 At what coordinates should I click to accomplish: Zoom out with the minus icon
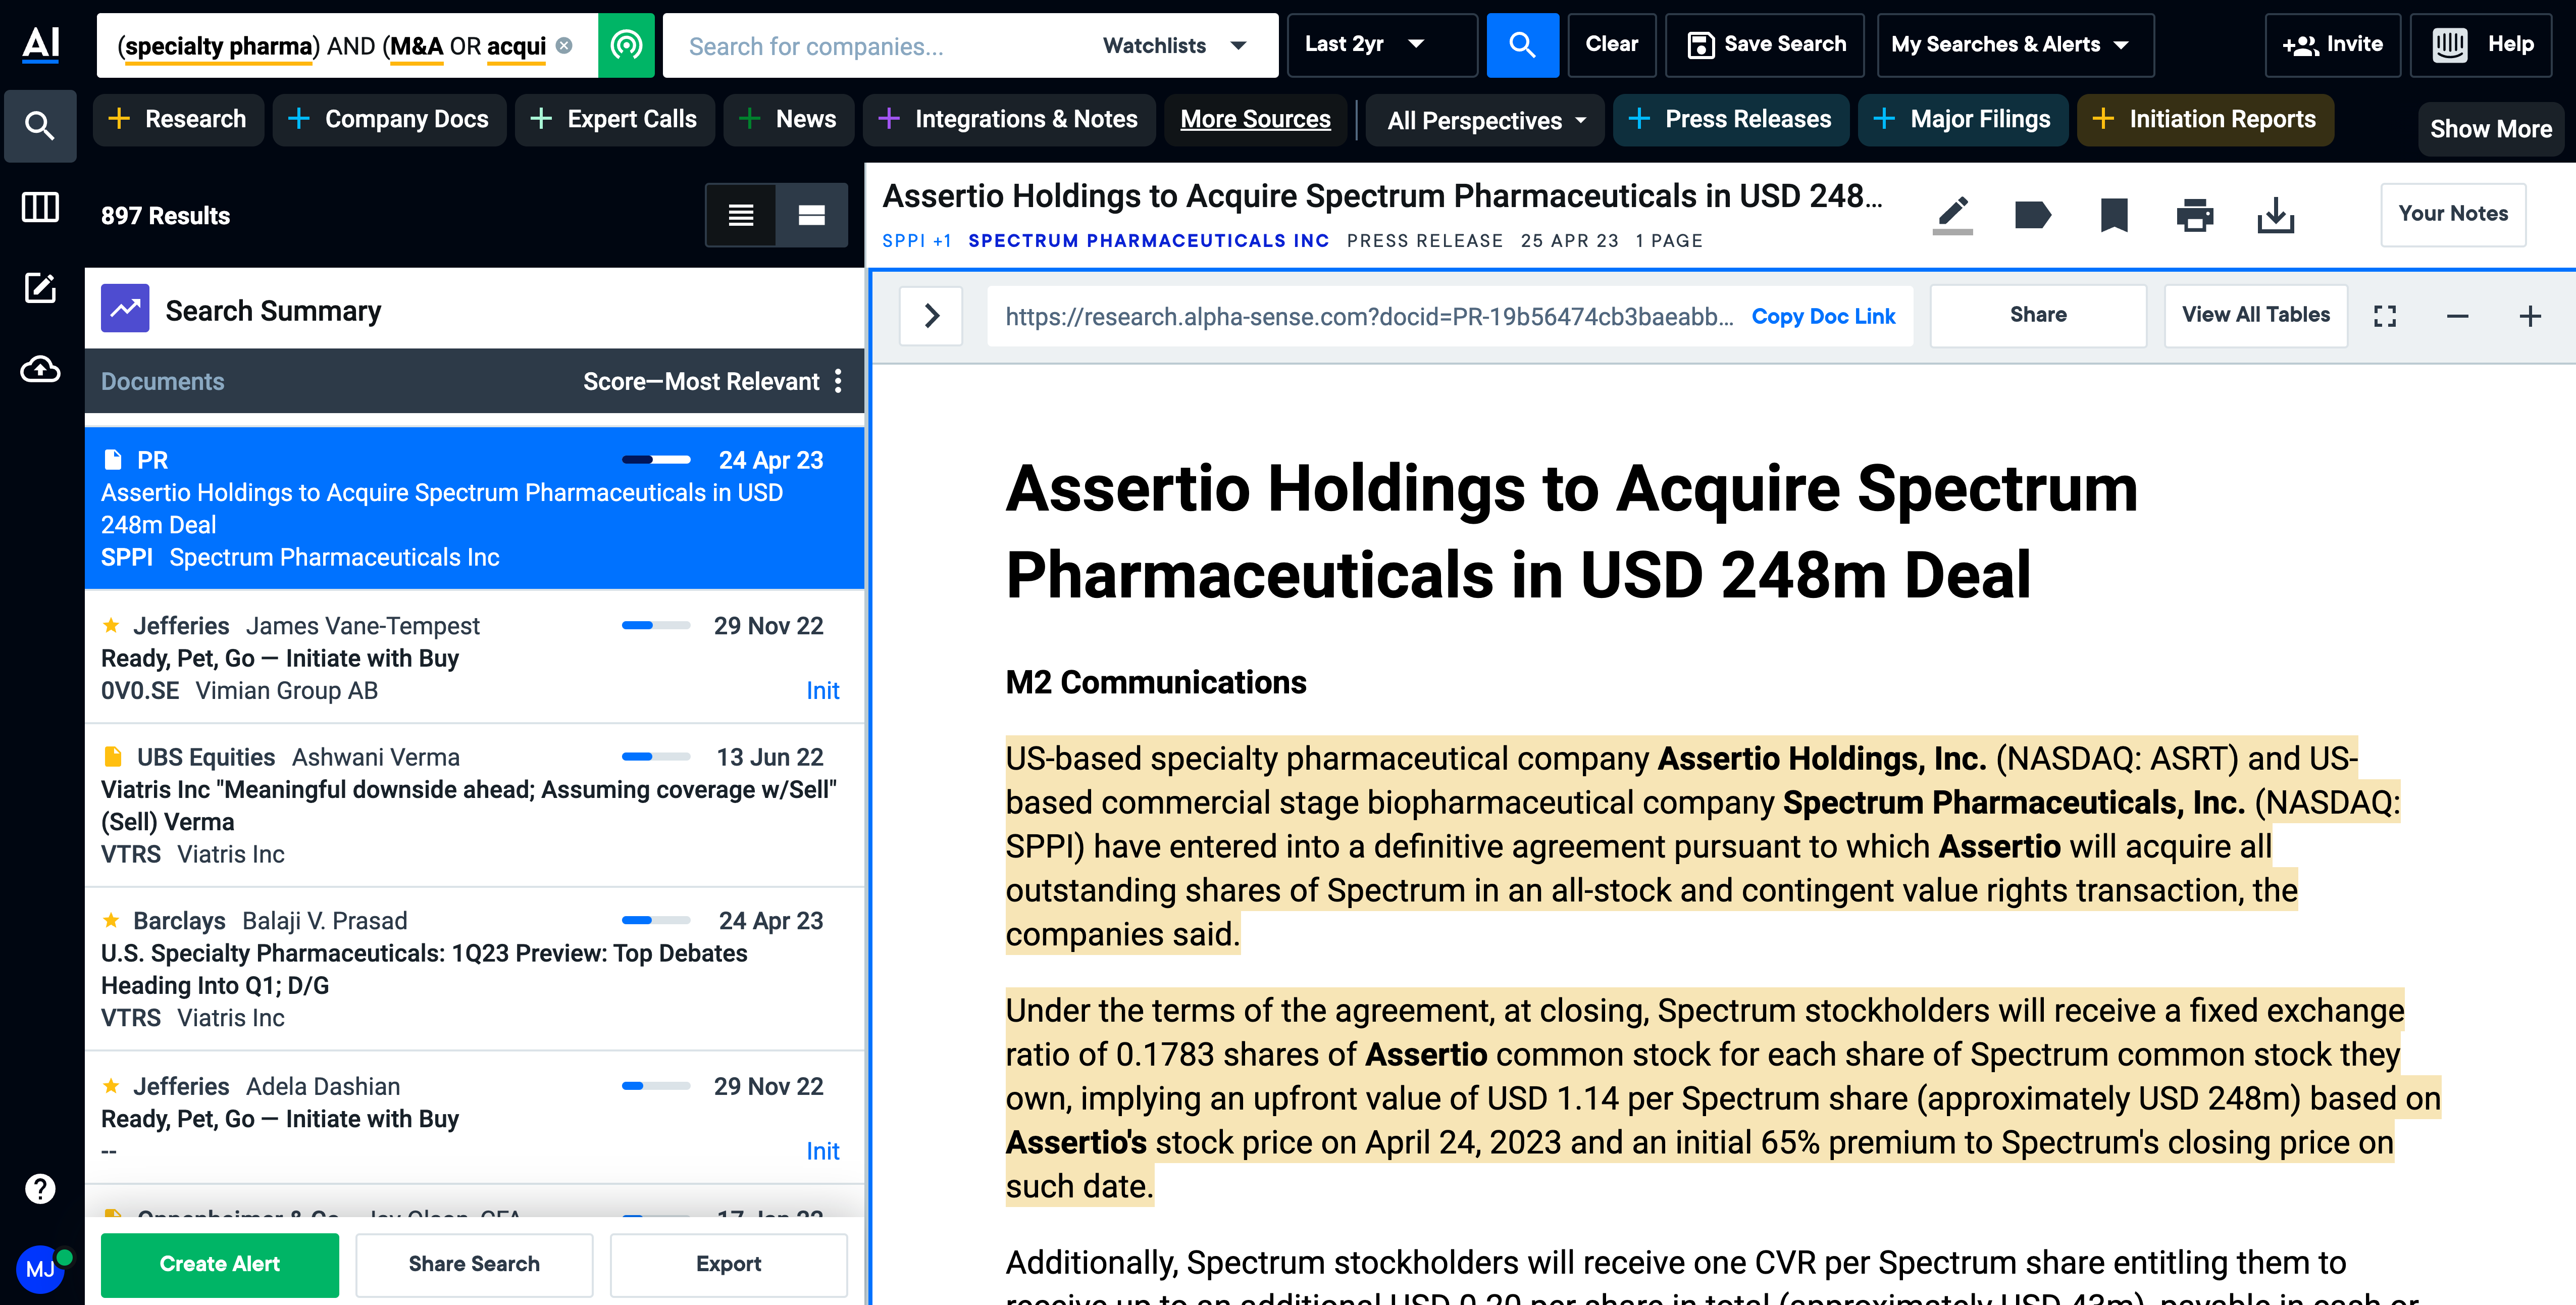click(2457, 316)
